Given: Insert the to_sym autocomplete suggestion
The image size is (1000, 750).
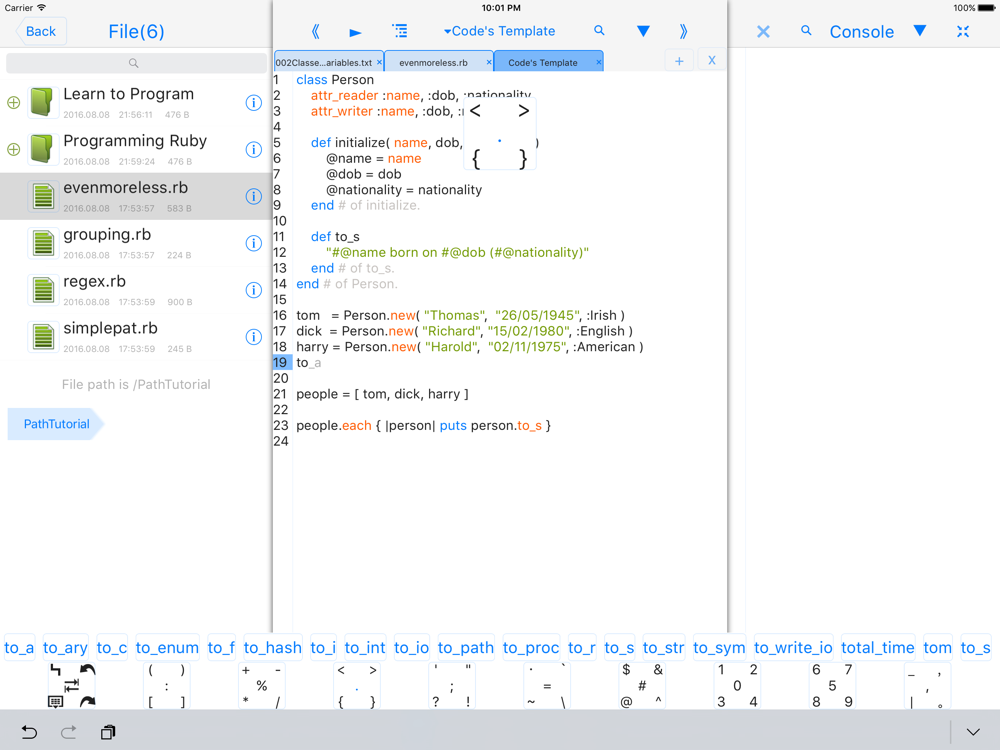Looking at the screenshot, I should click(719, 648).
